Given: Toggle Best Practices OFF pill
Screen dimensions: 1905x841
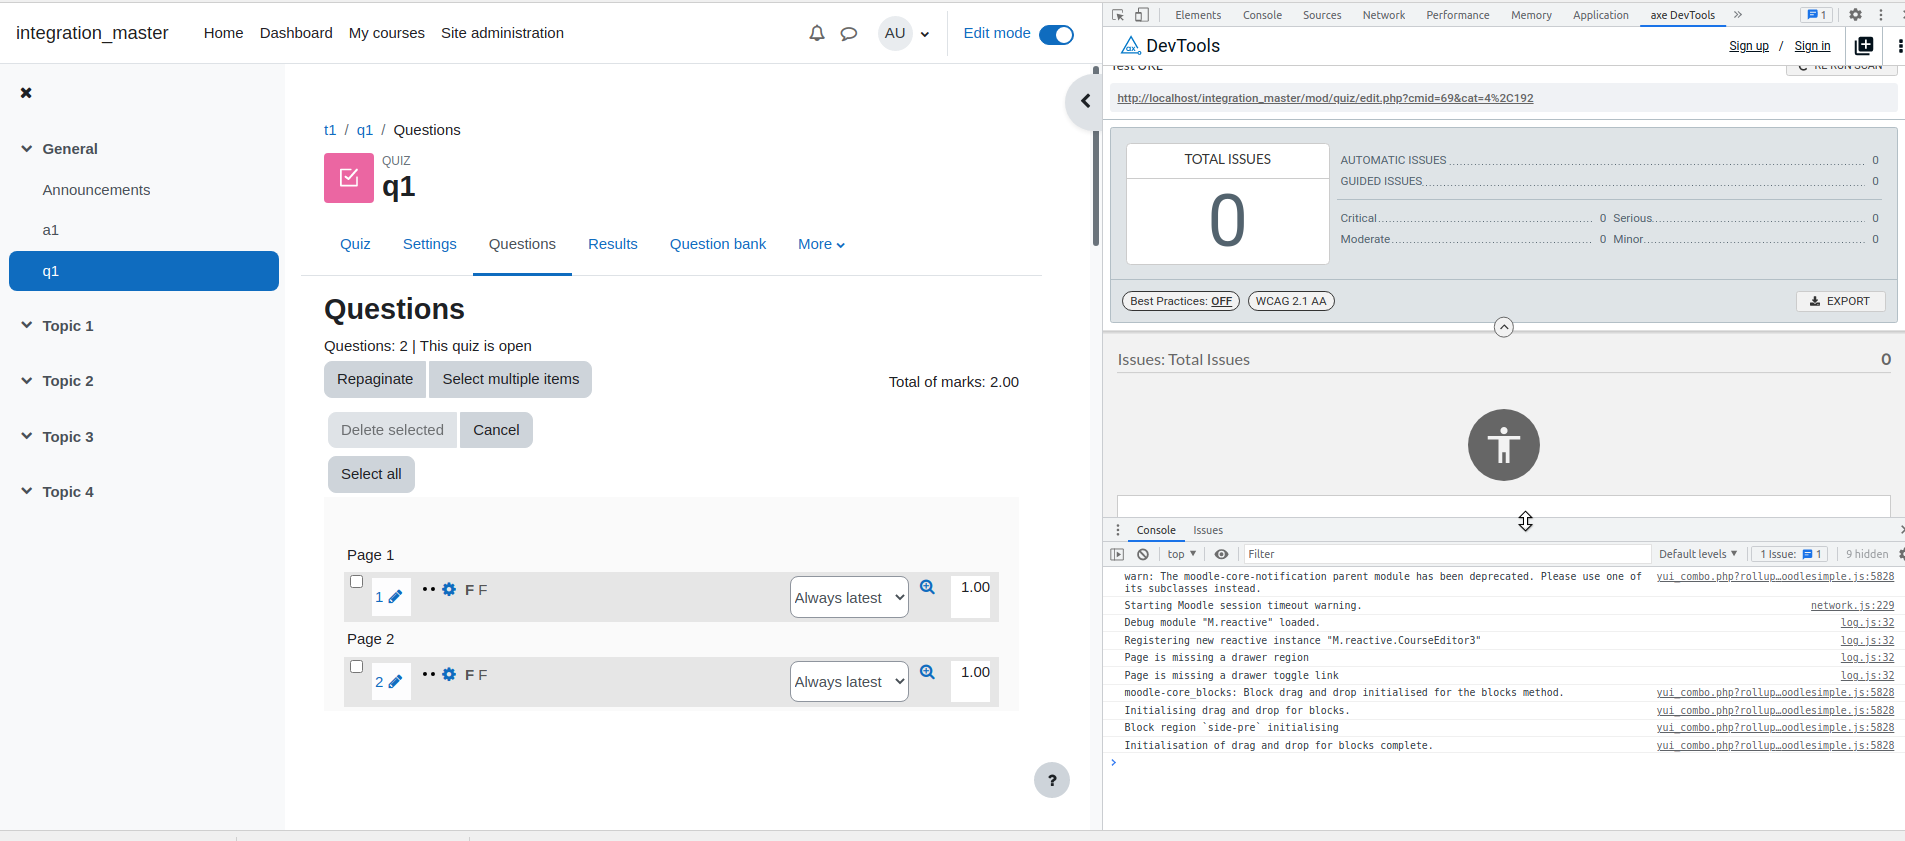Looking at the screenshot, I should click(x=1181, y=301).
